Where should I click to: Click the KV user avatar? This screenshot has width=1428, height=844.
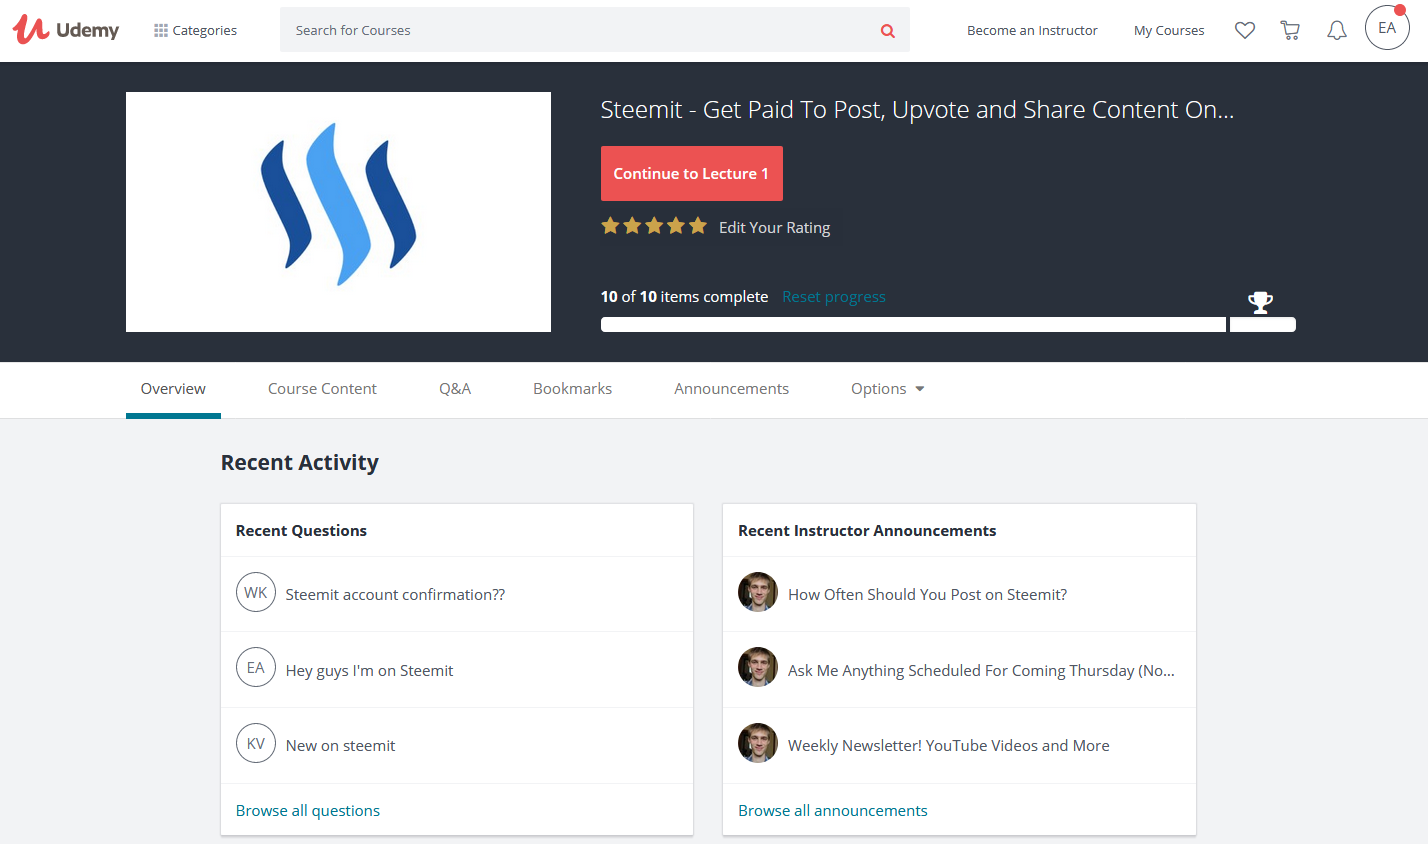point(256,743)
